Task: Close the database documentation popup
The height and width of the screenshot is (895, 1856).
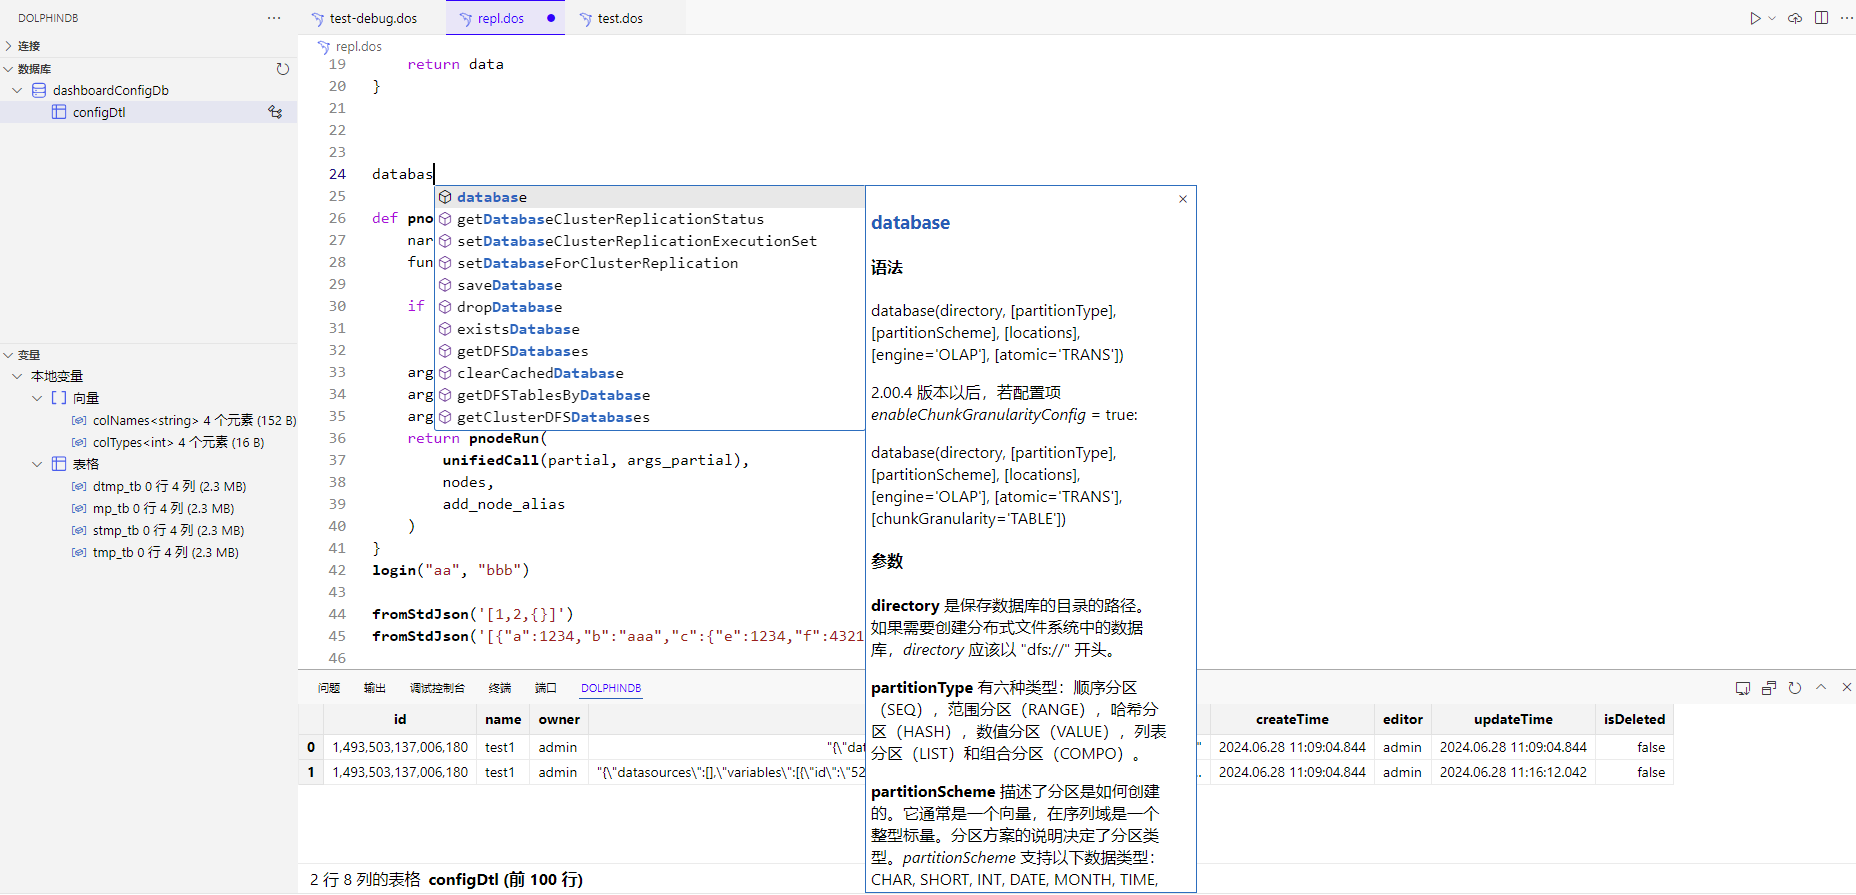Action: click(1183, 199)
